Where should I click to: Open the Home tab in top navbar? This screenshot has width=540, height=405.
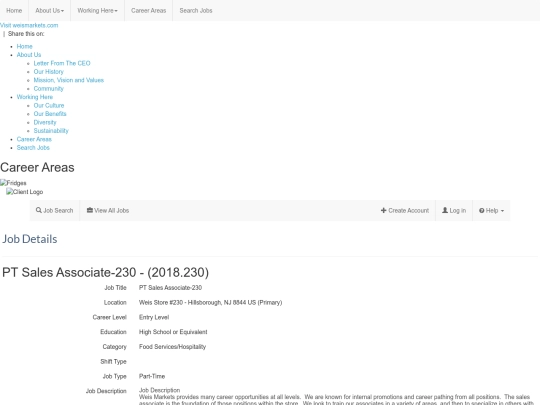pos(14,11)
